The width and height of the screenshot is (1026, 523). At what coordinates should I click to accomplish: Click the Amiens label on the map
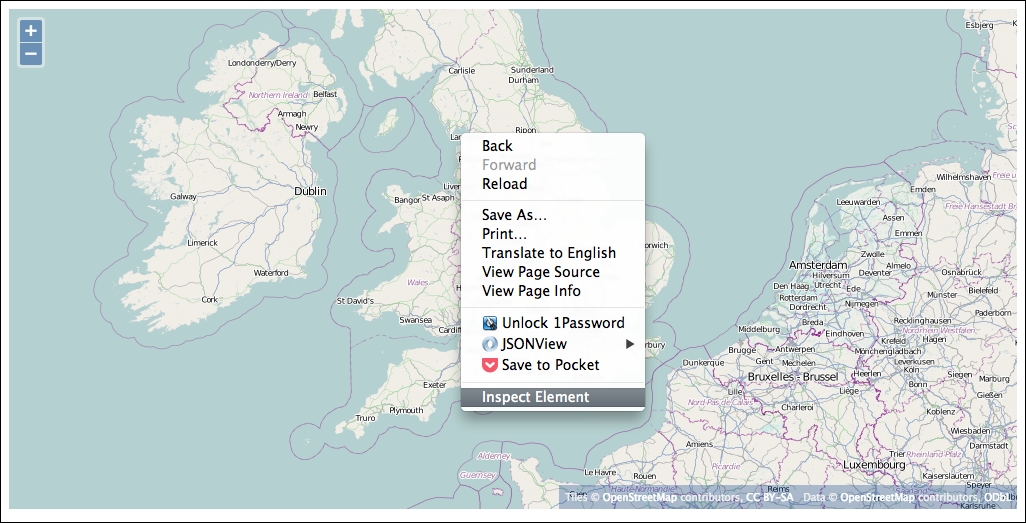699,444
